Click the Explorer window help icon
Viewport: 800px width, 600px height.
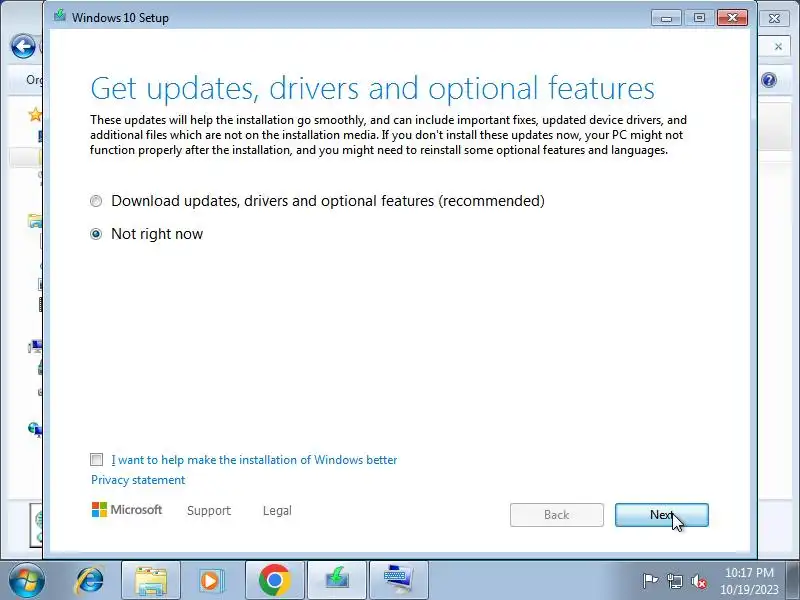[x=769, y=80]
